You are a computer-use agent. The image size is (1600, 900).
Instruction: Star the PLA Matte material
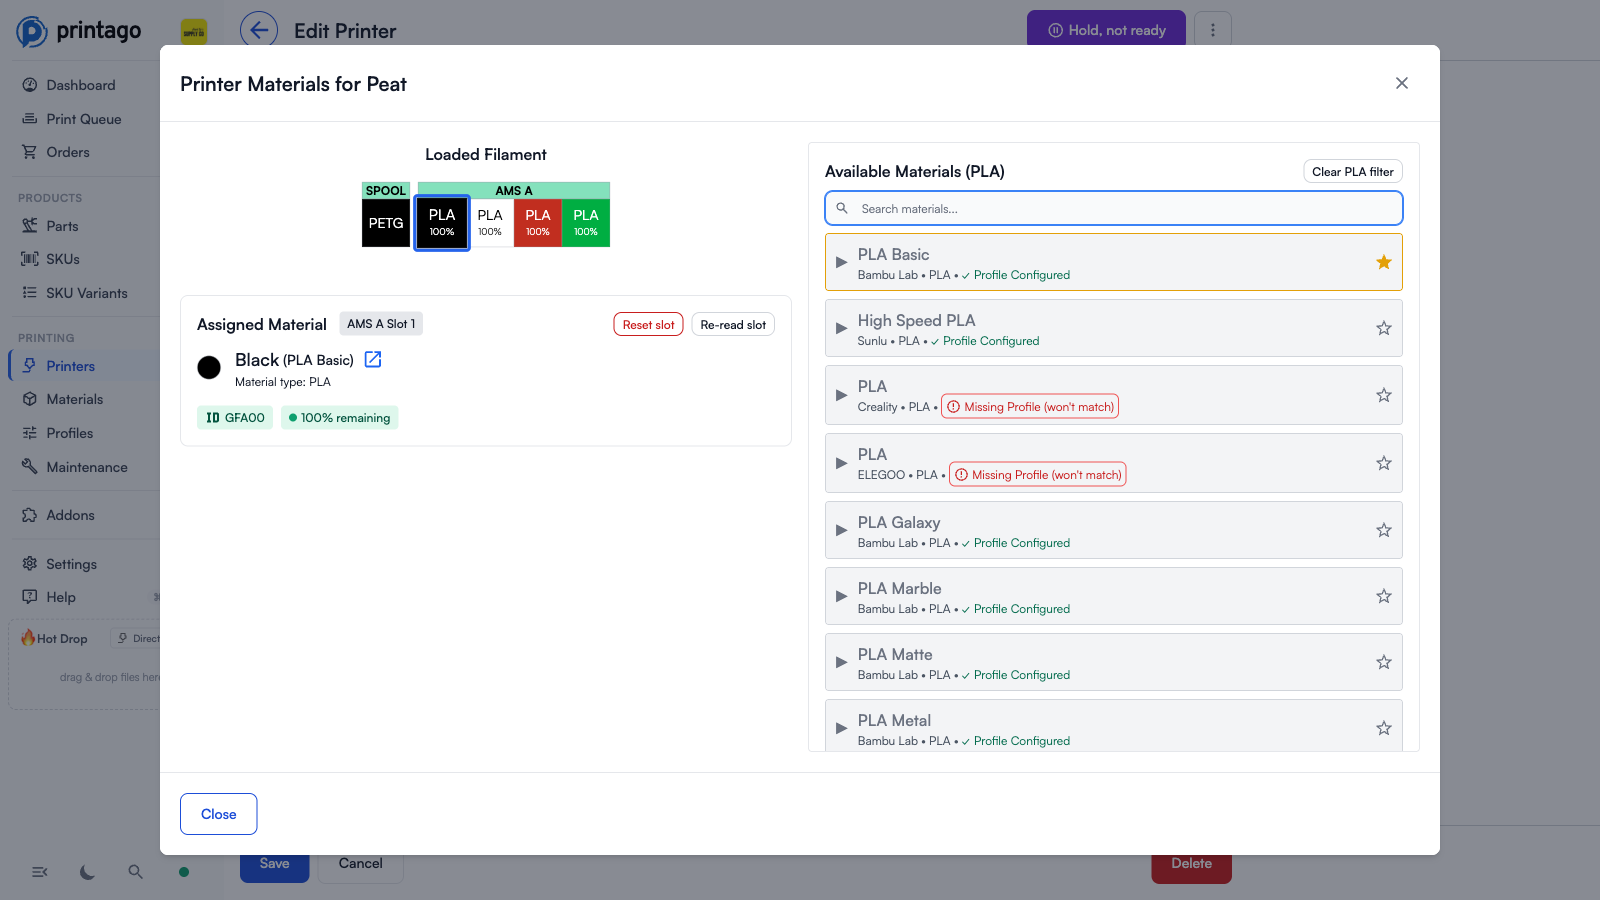coord(1384,662)
